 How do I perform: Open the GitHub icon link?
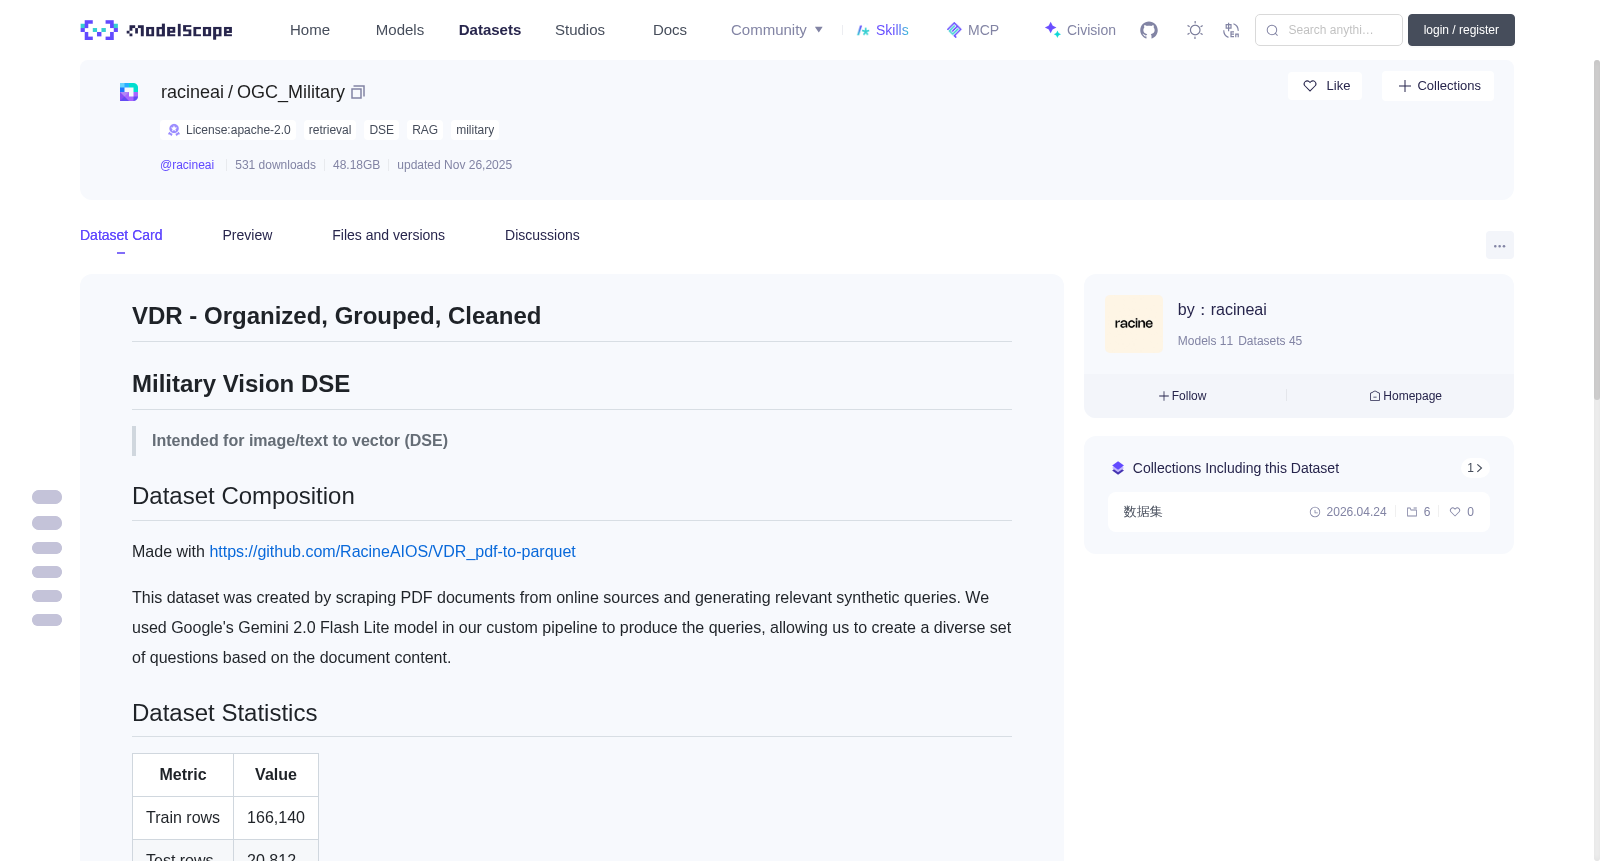pyautogui.click(x=1149, y=30)
